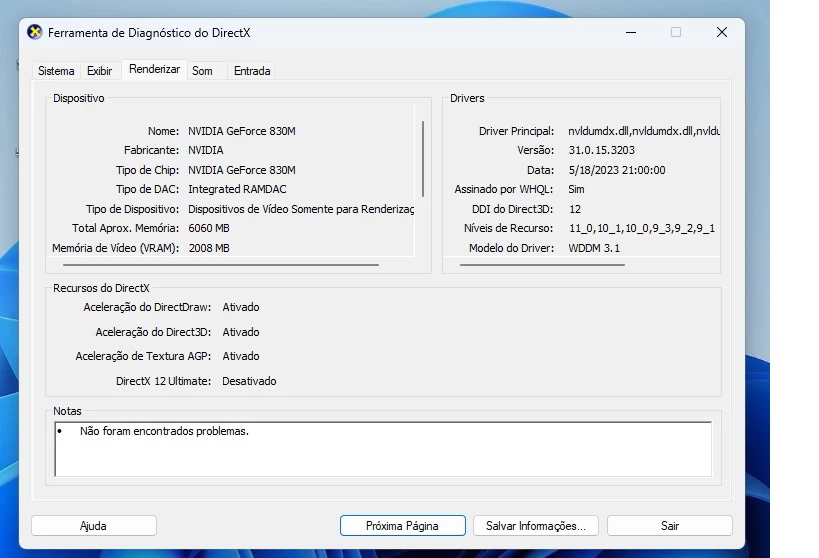Image resolution: width=819 pixels, height=558 pixels.
Task: Open the Exibir tab
Action: [99, 71]
